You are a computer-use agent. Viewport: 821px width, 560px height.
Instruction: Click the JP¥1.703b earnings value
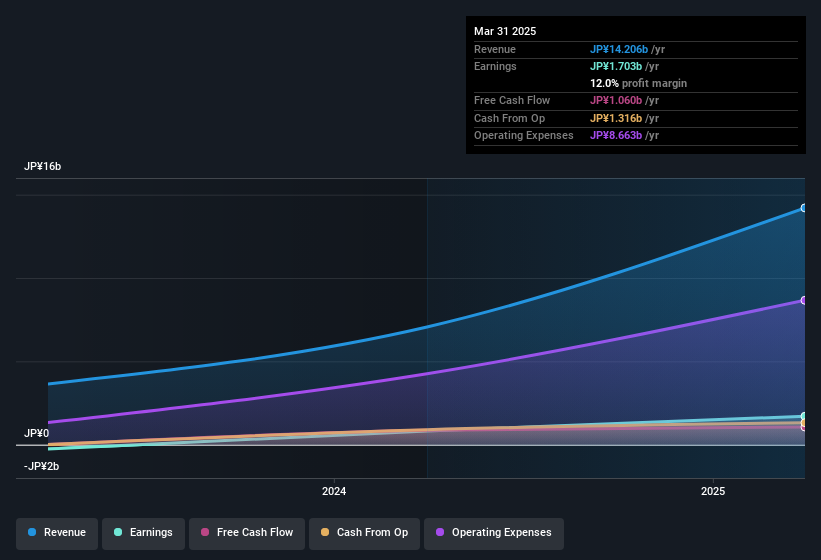pos(616,66)
